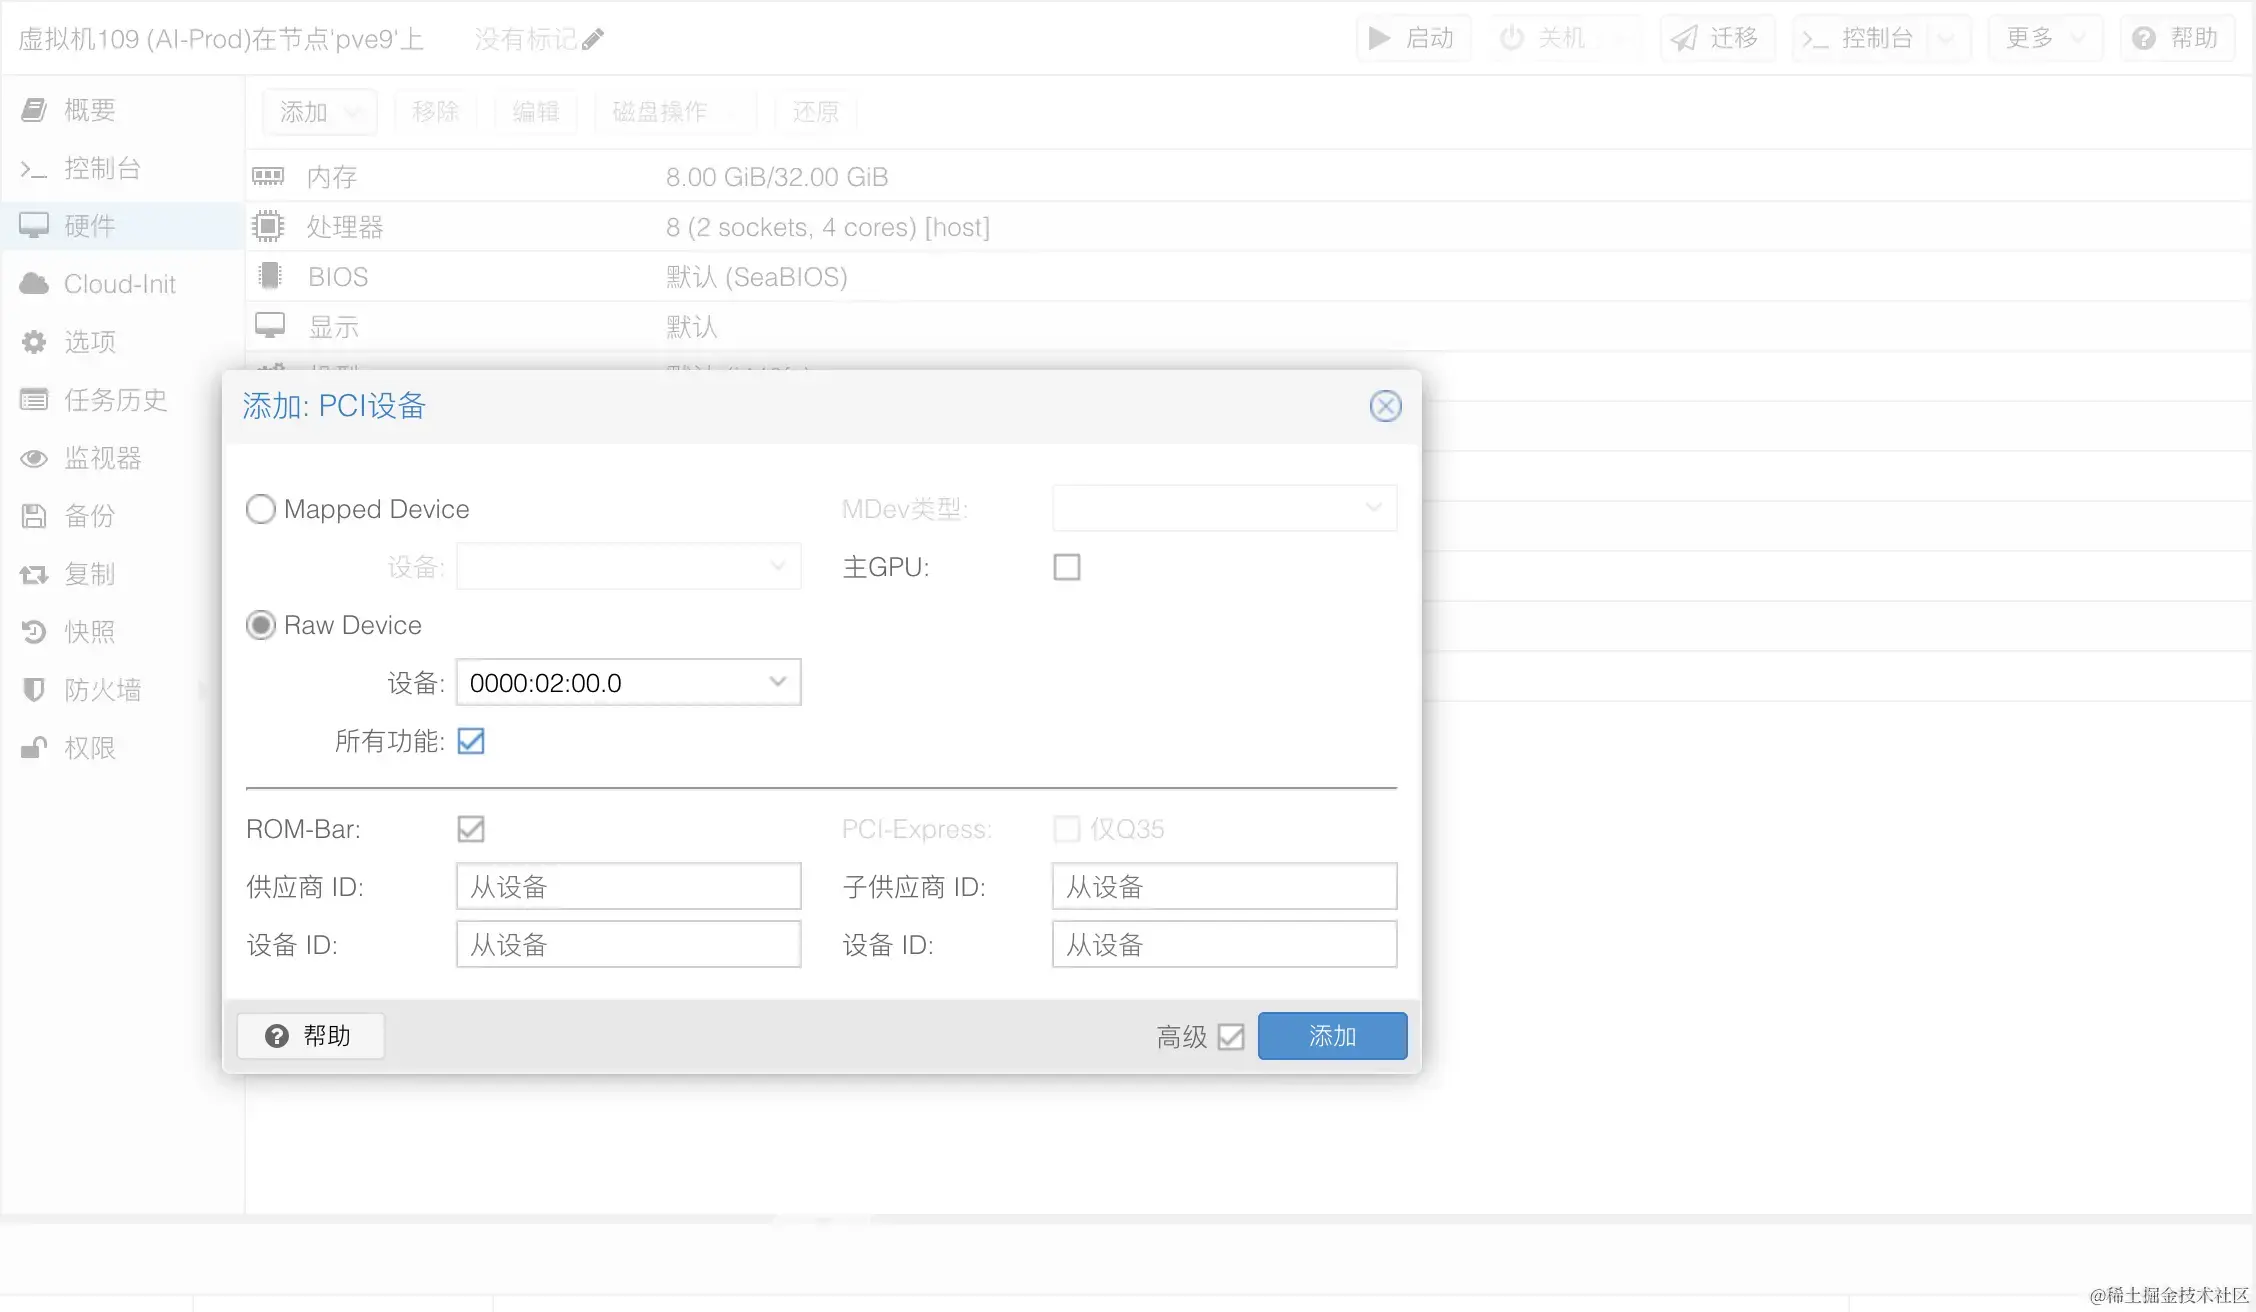Image resolution: width=2256 pixels, height=1312 pixels.
Task: Select the Raw Device radio button
Action: (261, 625)
